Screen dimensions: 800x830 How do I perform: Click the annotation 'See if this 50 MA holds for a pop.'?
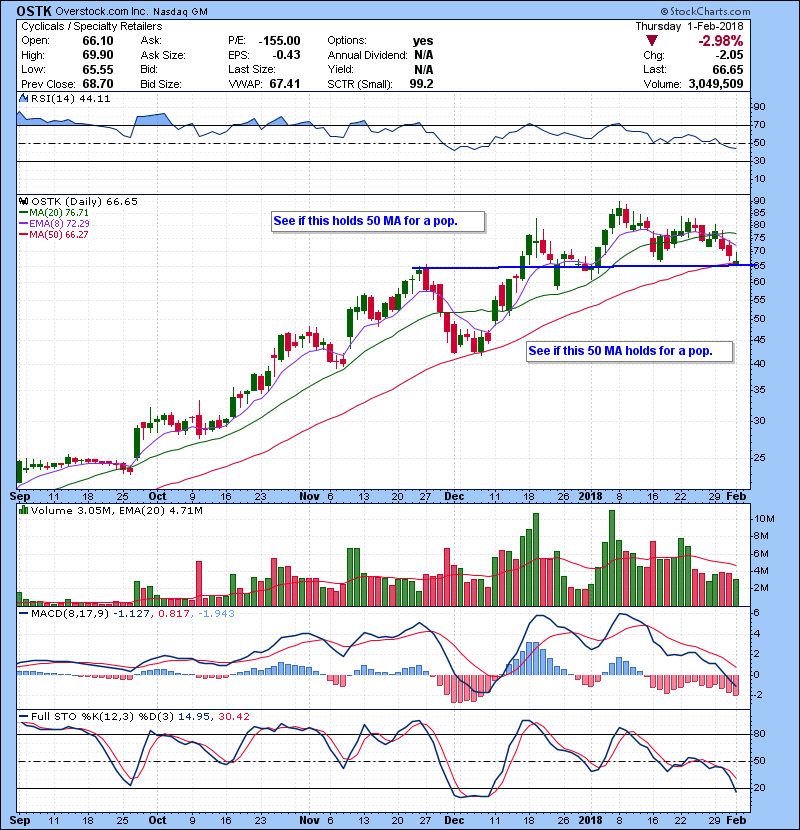tap(630, 351)
